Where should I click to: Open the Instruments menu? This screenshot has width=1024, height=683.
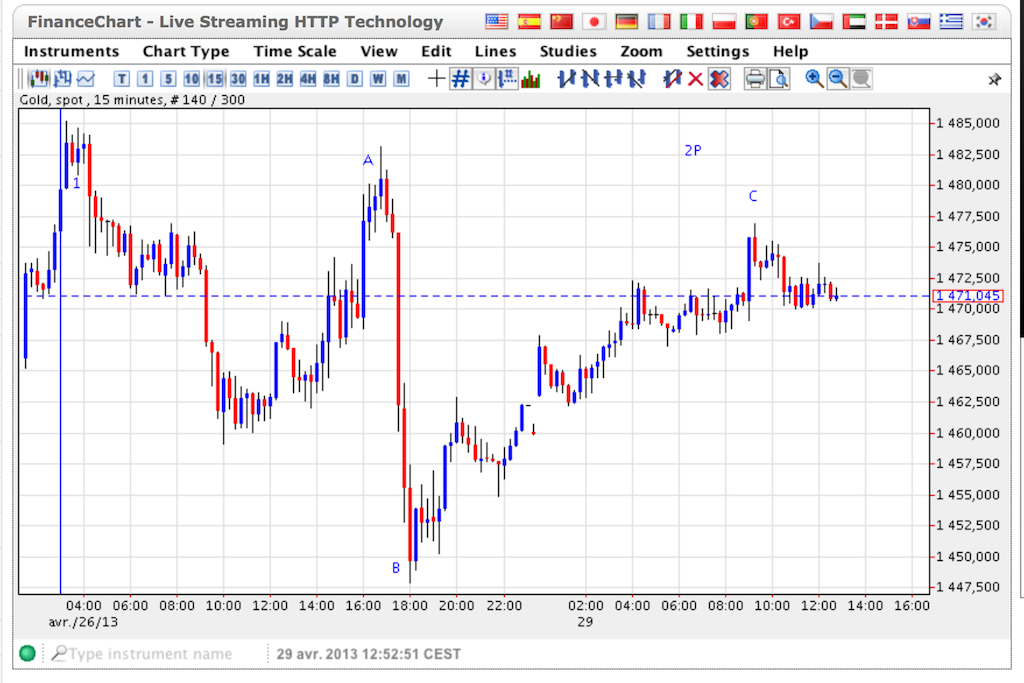point(71,51)
